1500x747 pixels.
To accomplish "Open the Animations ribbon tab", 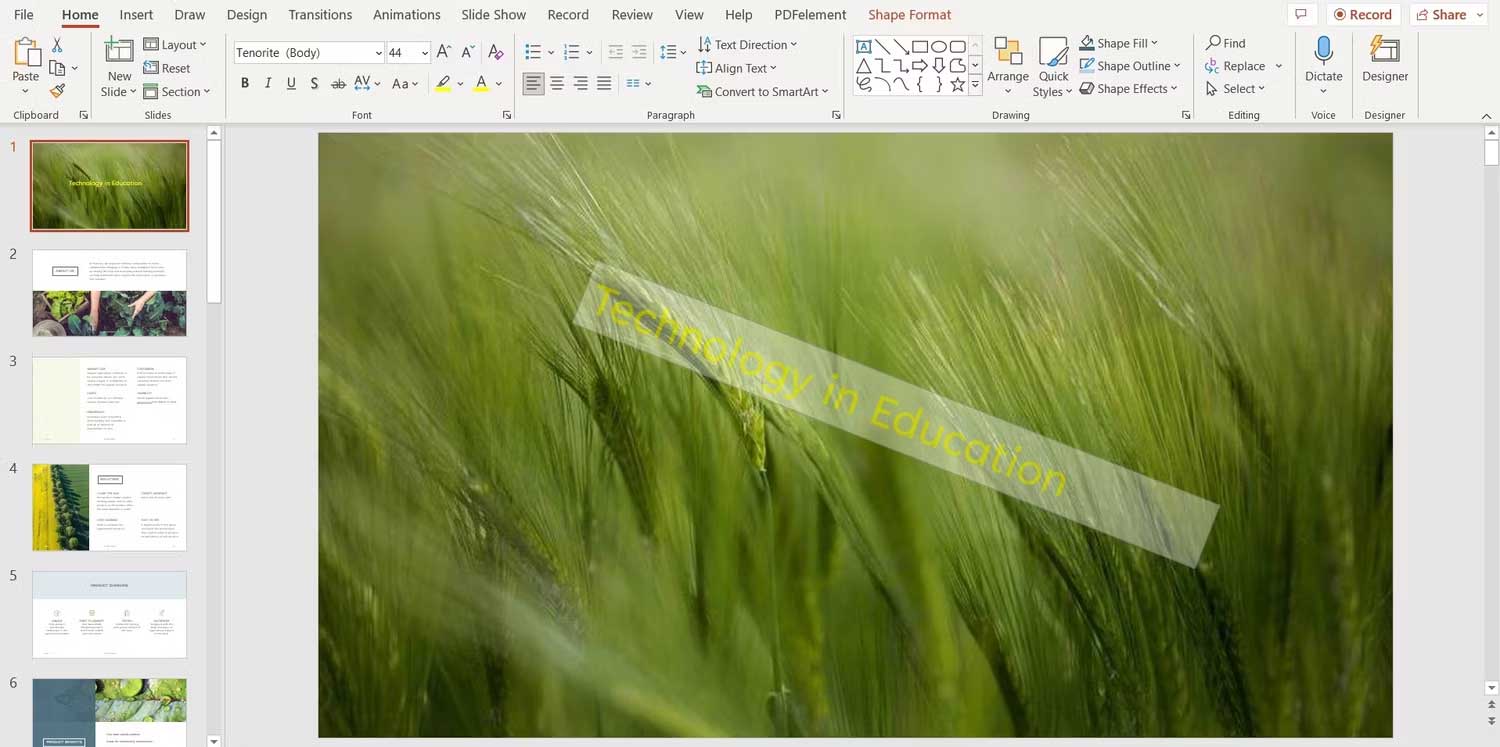I will pyautogui.click(x=406, y=14).
